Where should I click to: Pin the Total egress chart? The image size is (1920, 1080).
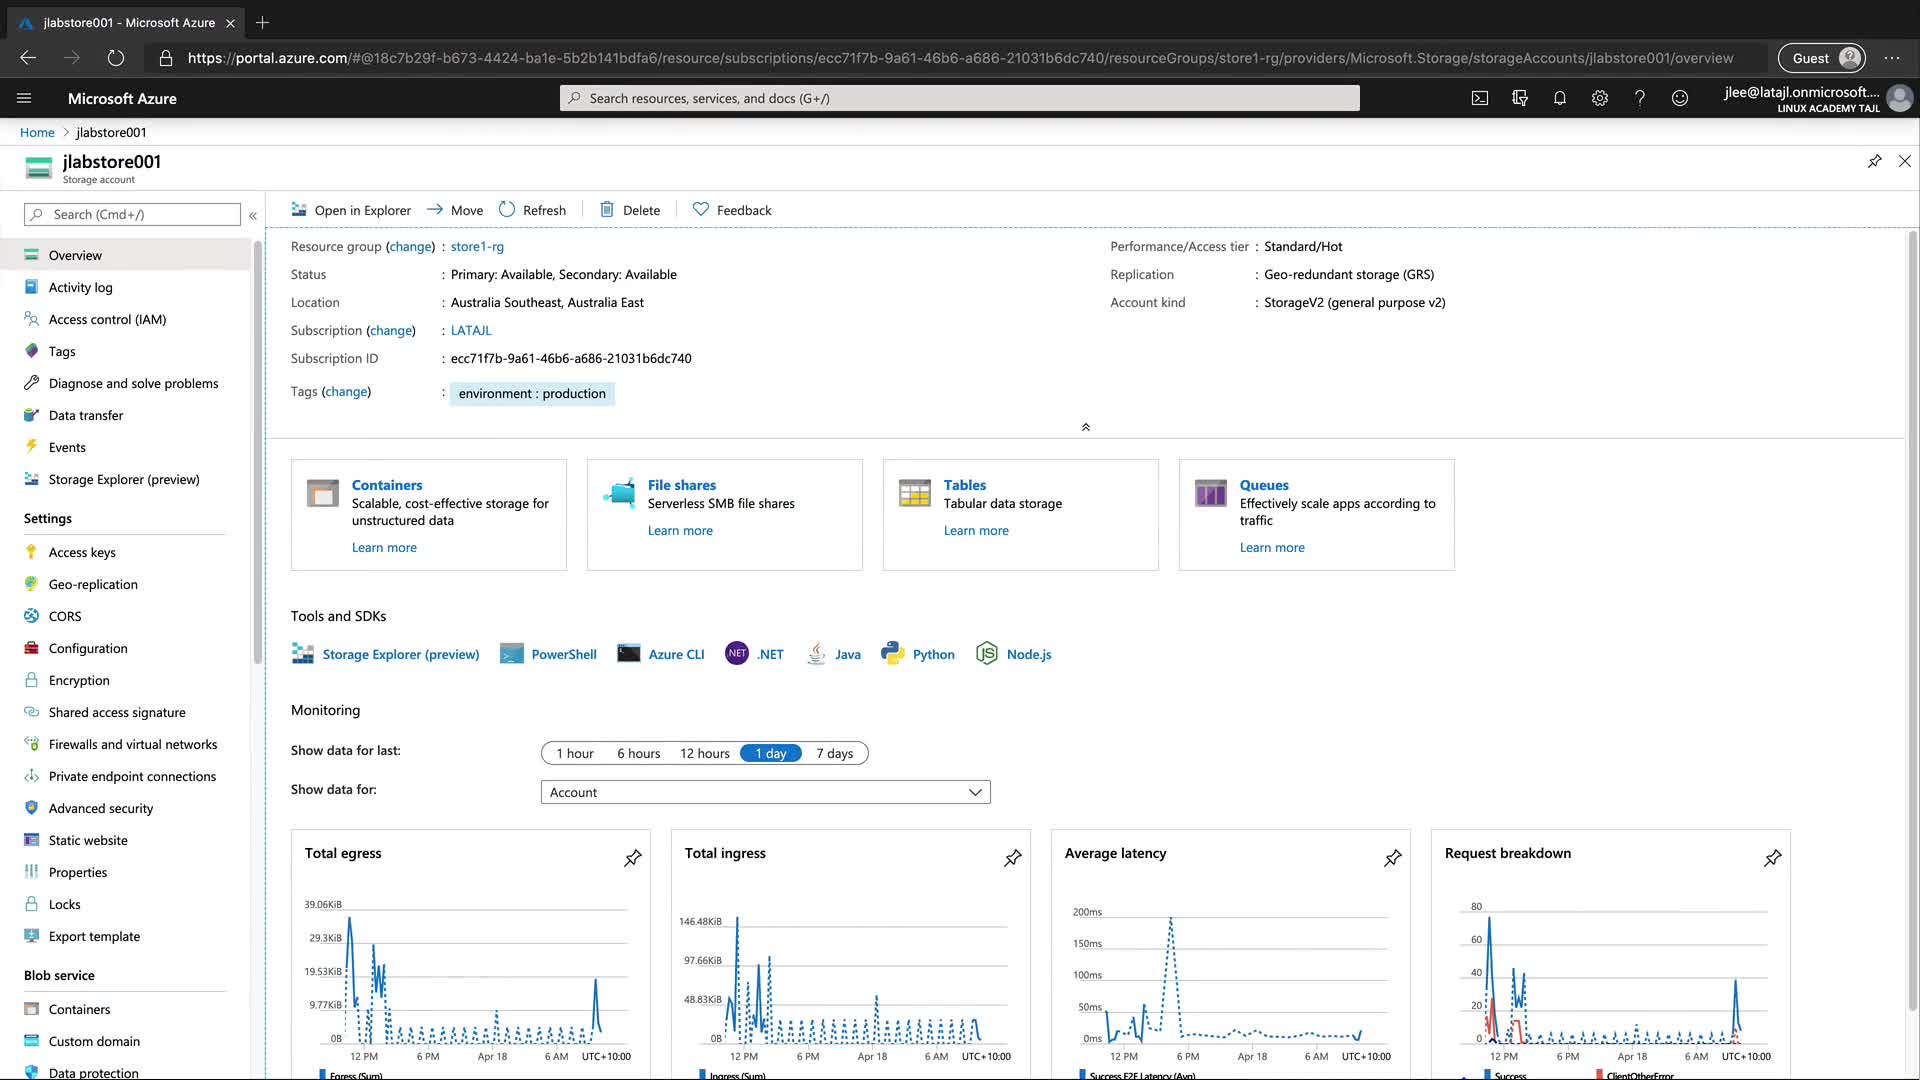(x=633, y=858)
